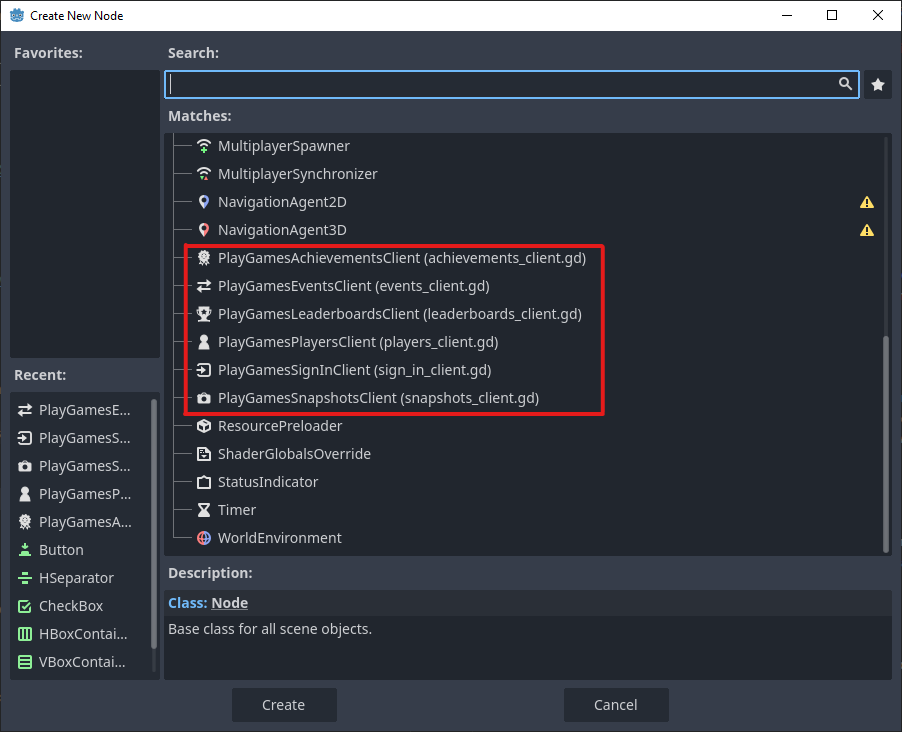Viewport: 902px width, 732px height.
Task: Click the PlayGamesSignInClient login icon in Matches
Action: point(204,370)
